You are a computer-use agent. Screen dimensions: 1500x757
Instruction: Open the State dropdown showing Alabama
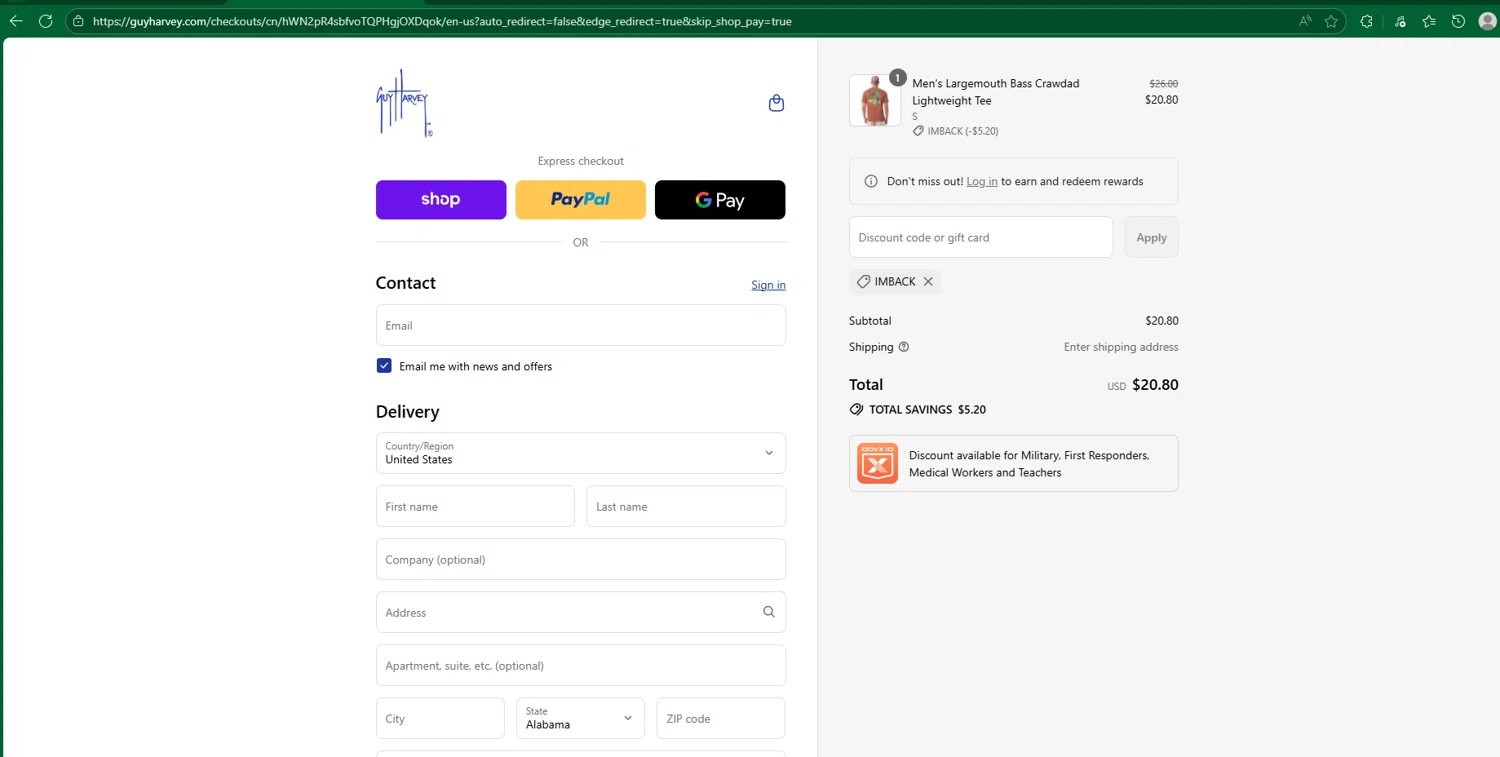(580, 718)
